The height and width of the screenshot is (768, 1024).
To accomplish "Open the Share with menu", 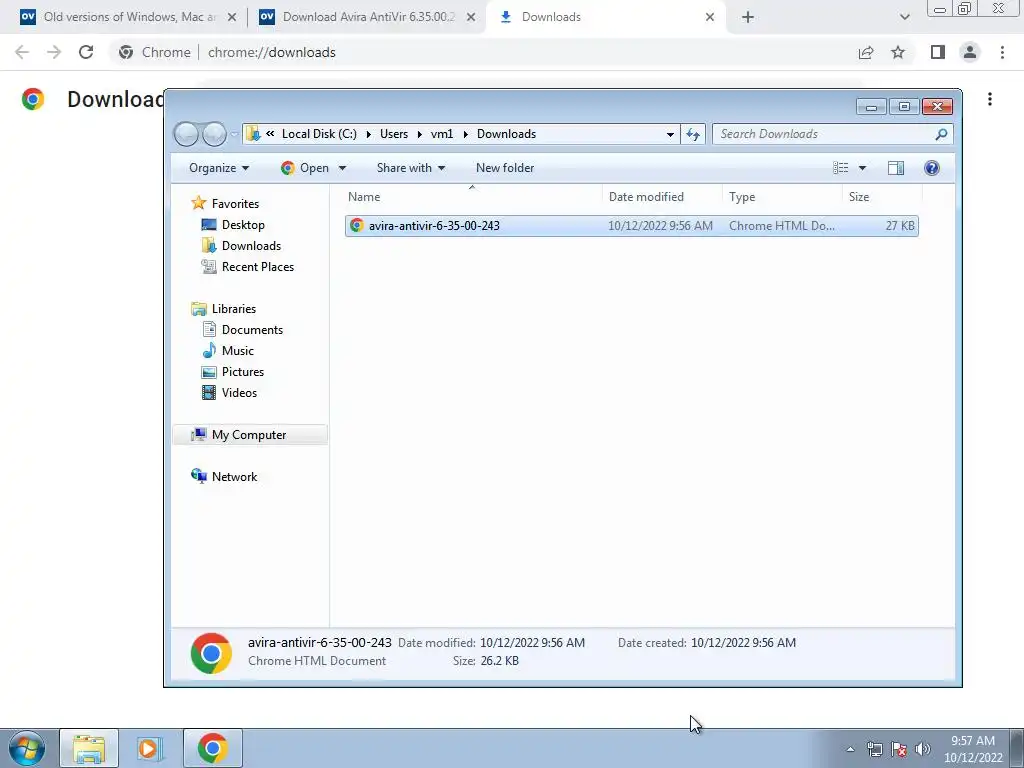I will click(411, 168).
